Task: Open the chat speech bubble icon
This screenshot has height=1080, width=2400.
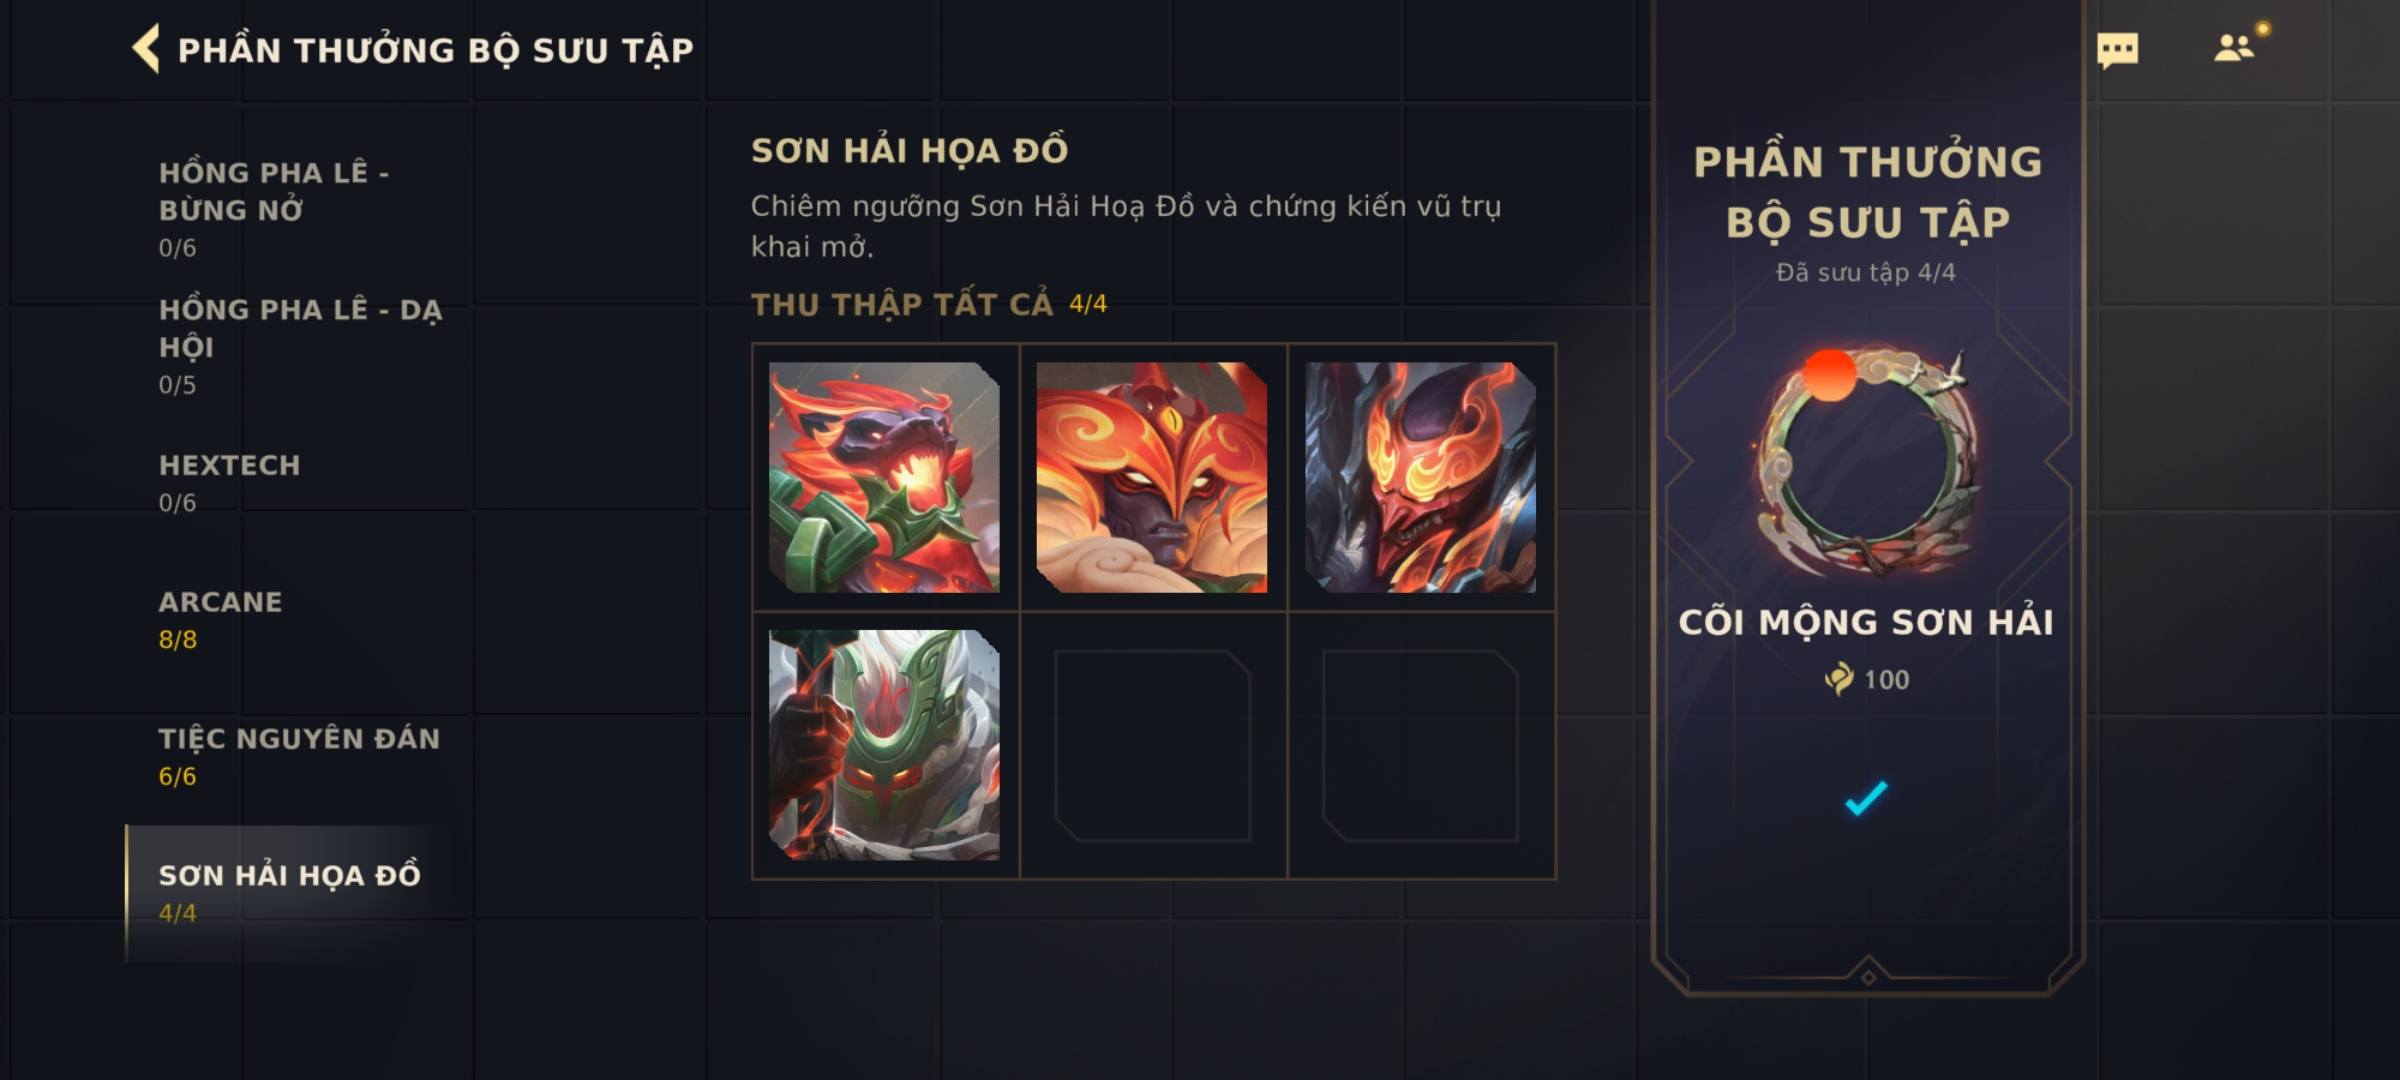Action: pyautogui.click(x=2117, y=51)
